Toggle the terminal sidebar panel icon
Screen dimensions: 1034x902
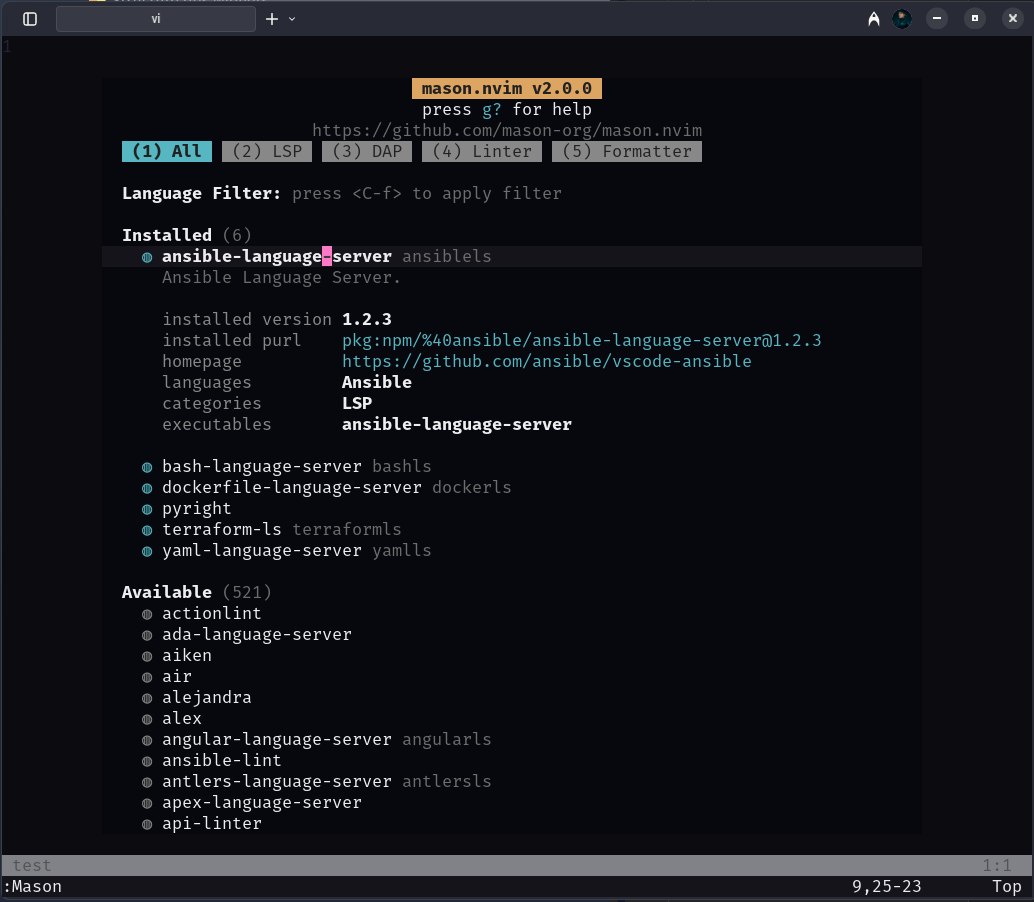point(30,19)
